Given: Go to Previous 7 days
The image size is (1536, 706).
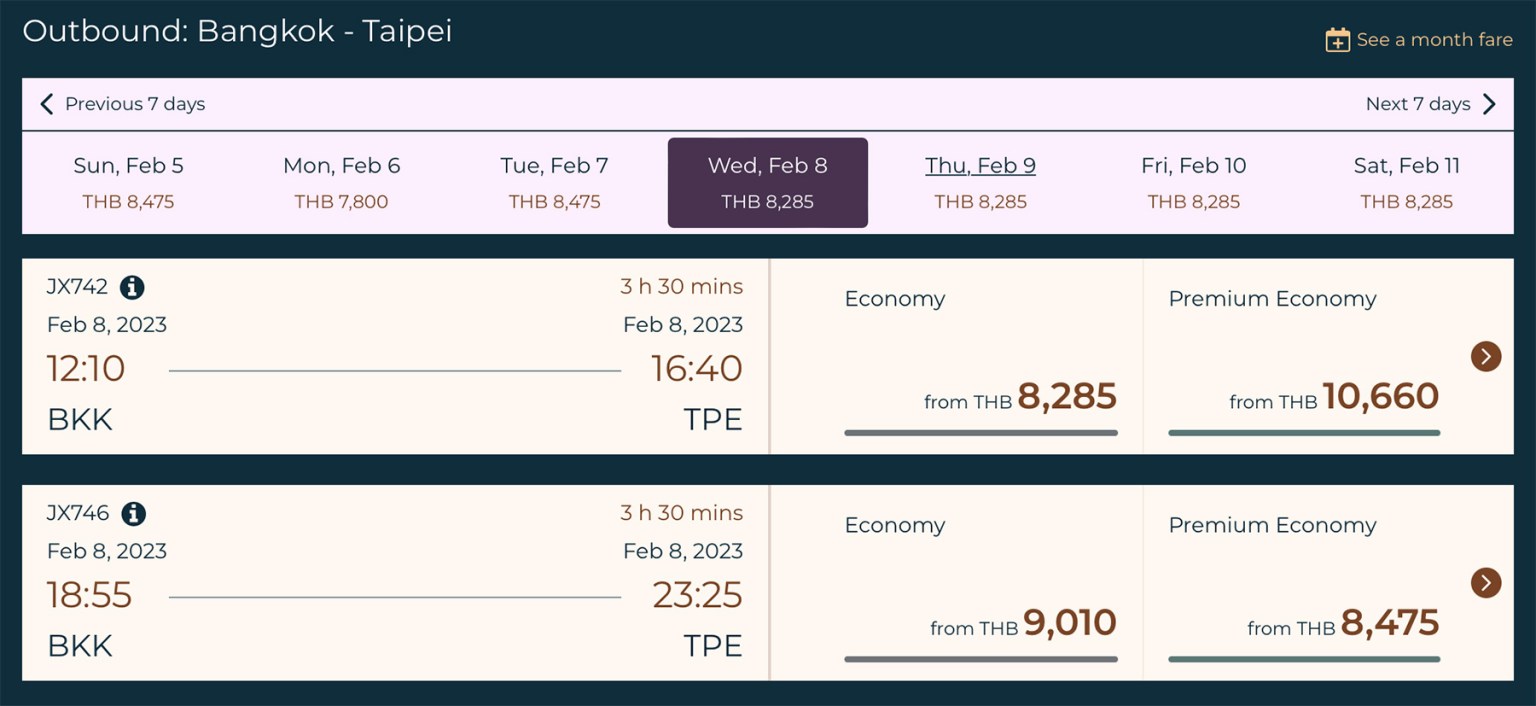Looking at the screenshot, I should point(134,104).
